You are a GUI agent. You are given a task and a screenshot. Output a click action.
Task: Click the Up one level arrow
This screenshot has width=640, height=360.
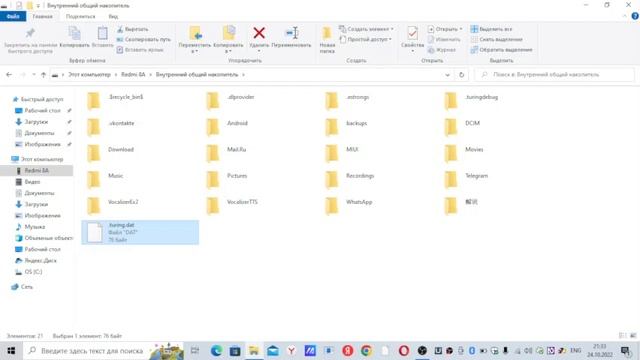coord(43,75)
